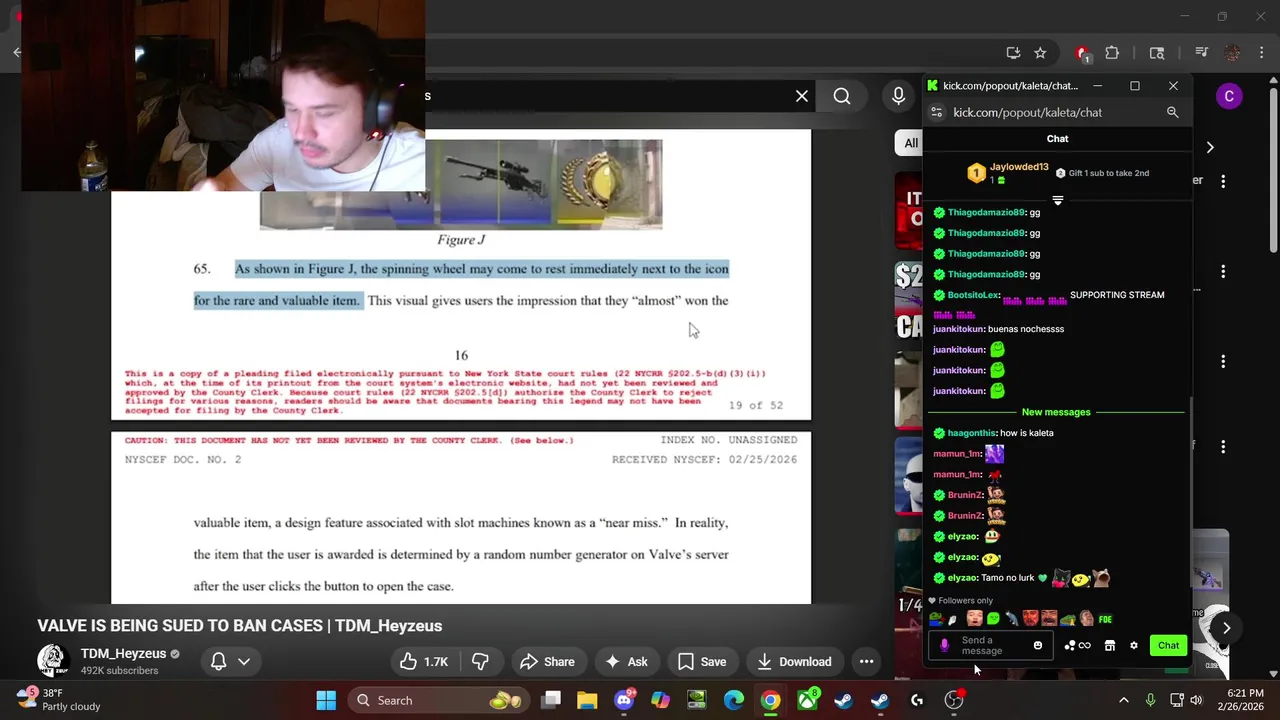Open the TDM_Heyzeus channel name link
Image resolution: width=1280 pixels, height=720 pixels.
123,653
